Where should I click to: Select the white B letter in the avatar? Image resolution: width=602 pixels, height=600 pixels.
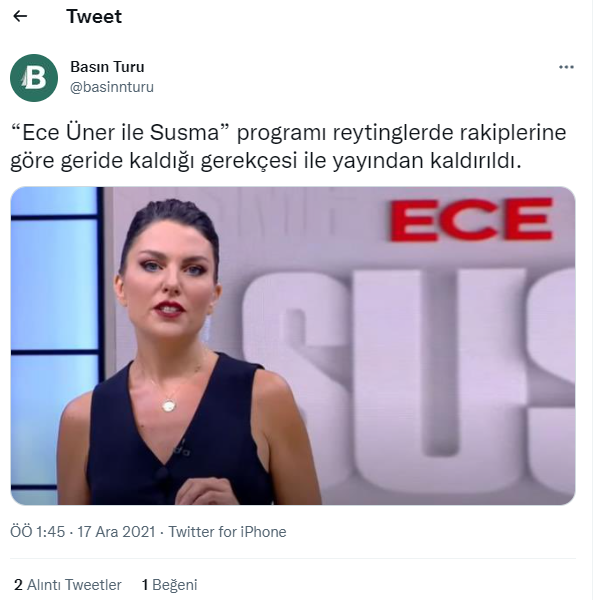pyautogui.click(x=35, y=78)
